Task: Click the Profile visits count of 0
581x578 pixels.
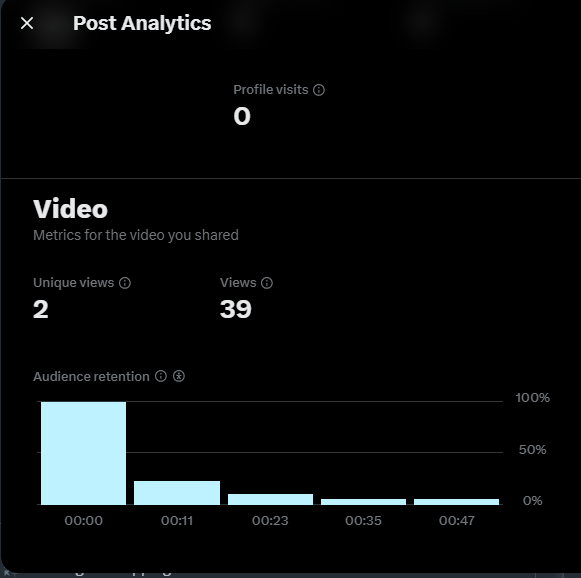Action: click(242, 116)
